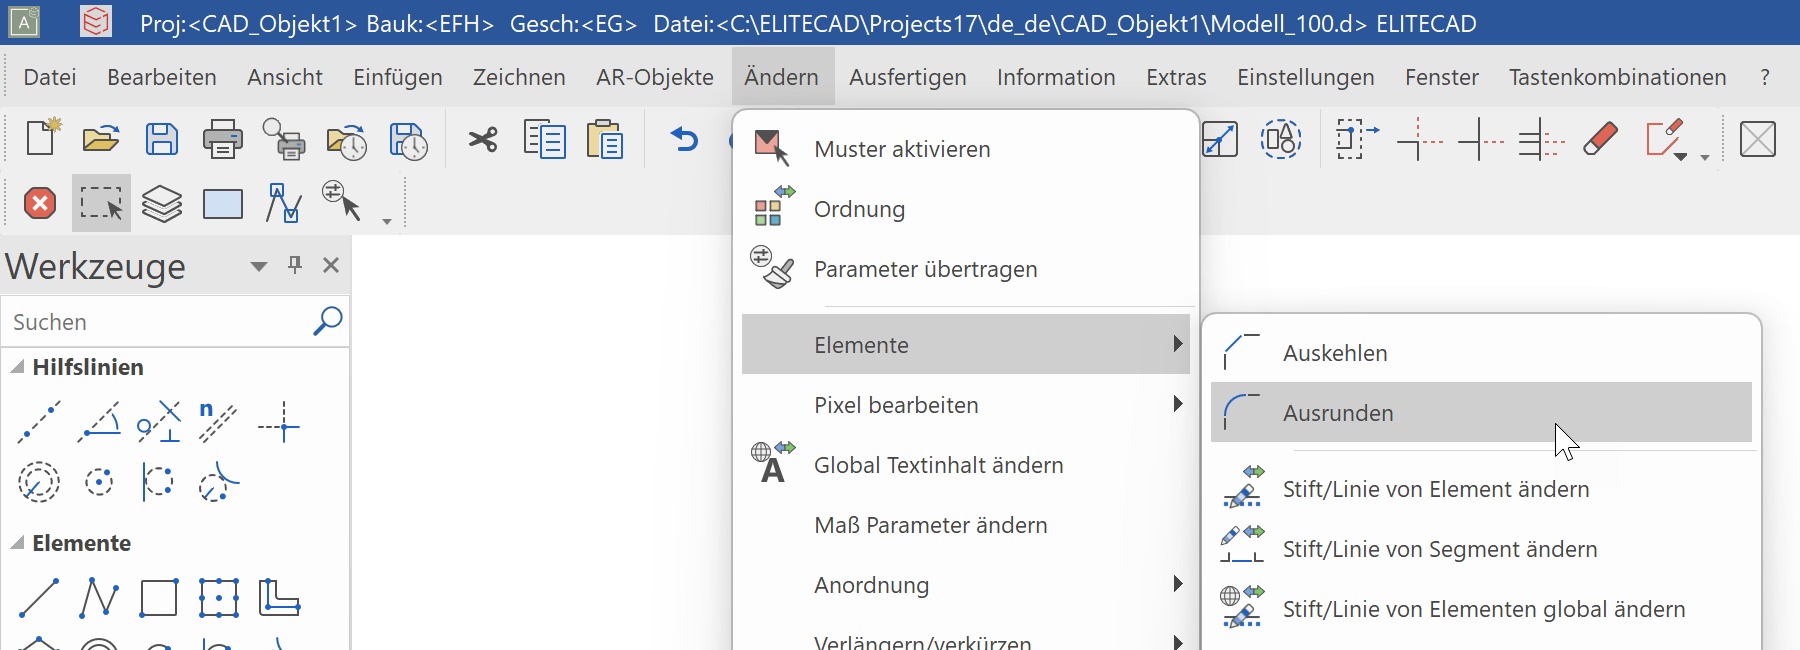Select the line element tool

(39, 598)
